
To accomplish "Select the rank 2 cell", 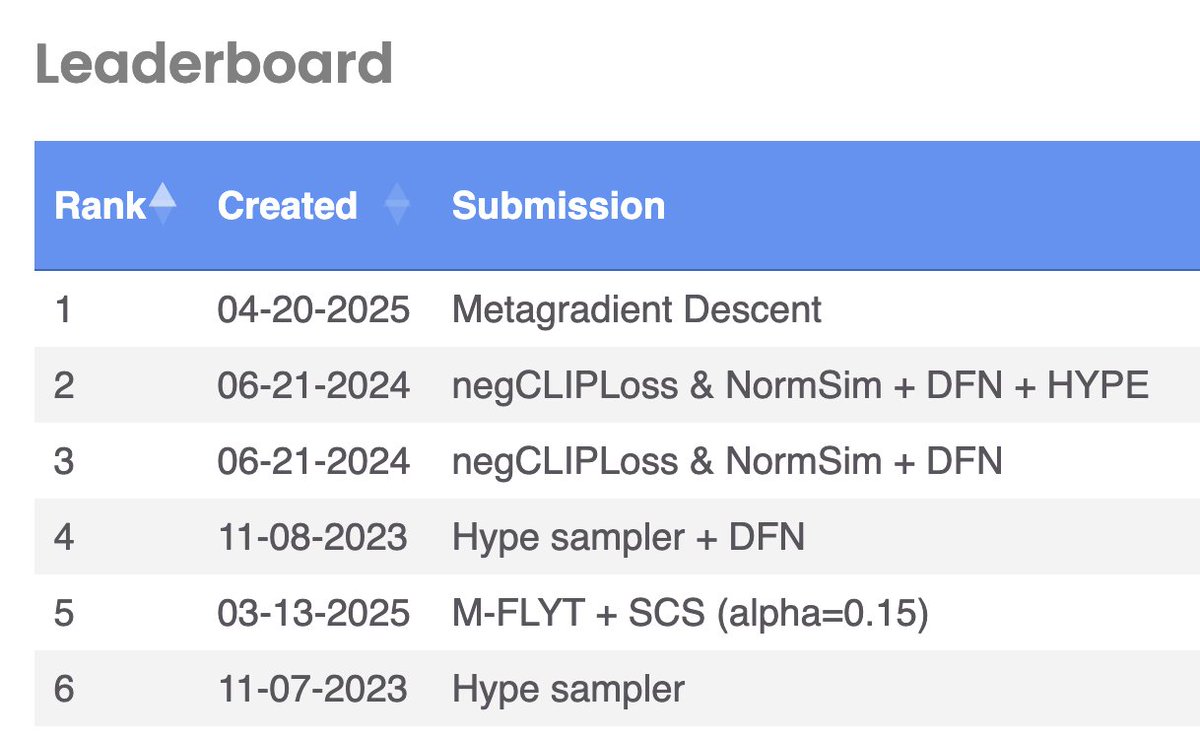I will click(64, 385).
